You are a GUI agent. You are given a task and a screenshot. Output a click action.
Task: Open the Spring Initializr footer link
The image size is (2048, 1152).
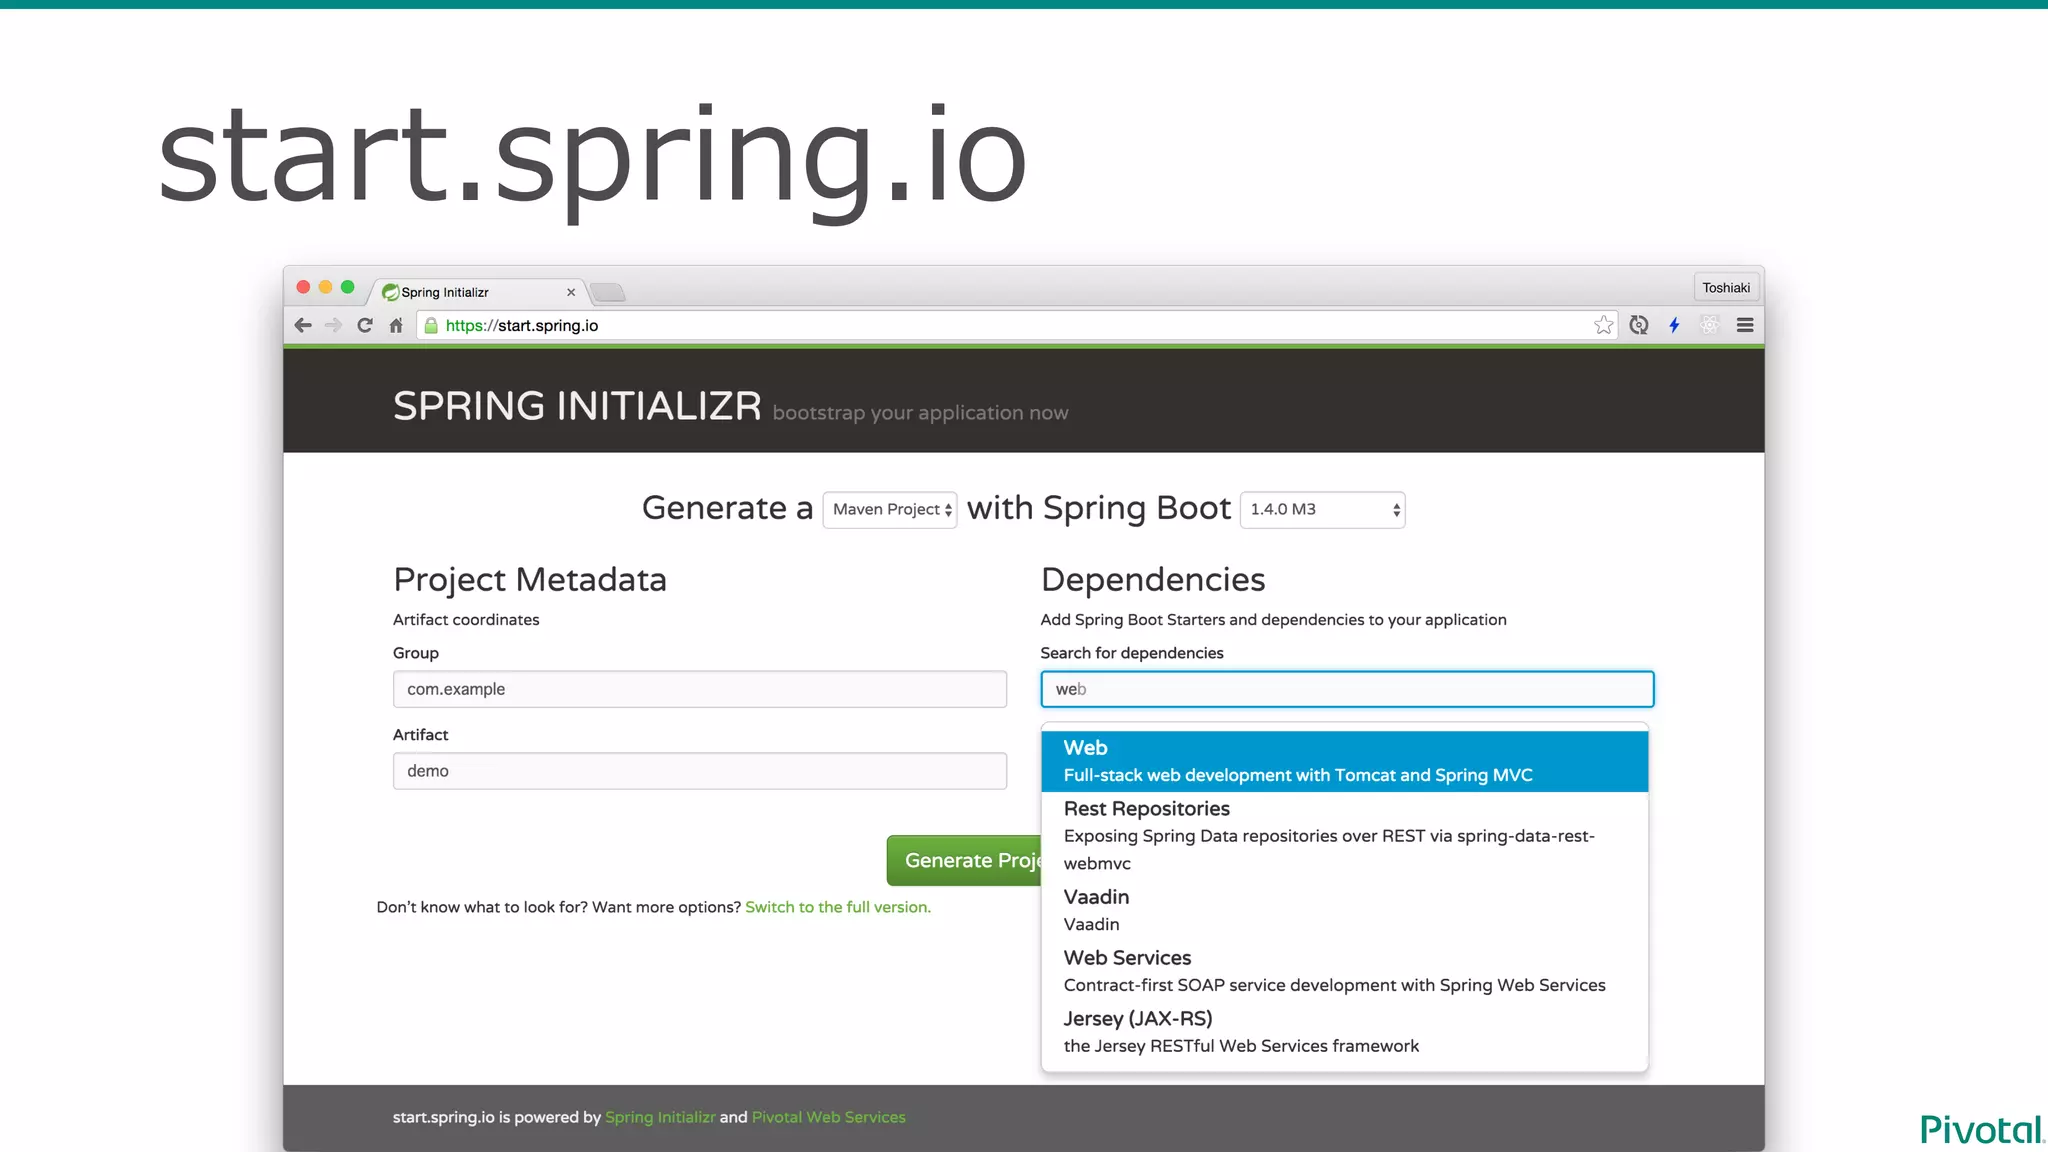660,1117
